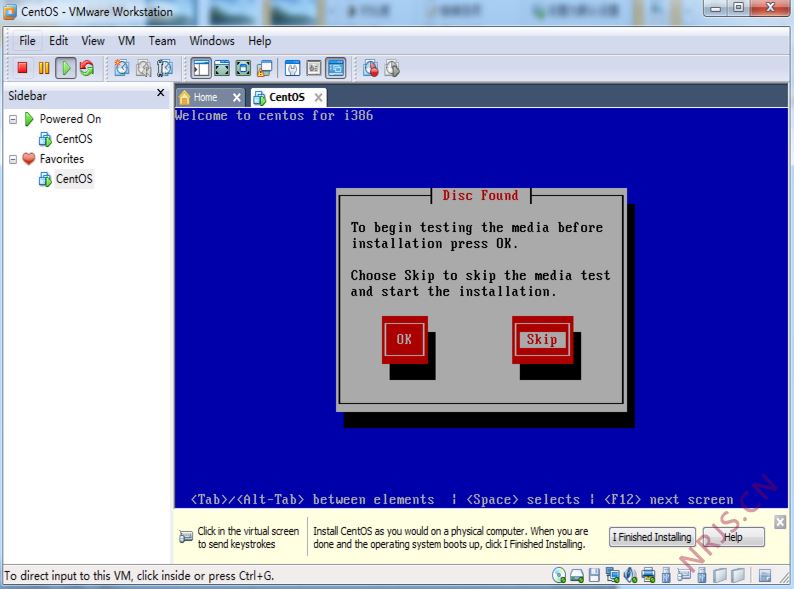Take a snapshot with the clock-star icon
This screenshot has height=589, width=794.
(x=122, y=68)
